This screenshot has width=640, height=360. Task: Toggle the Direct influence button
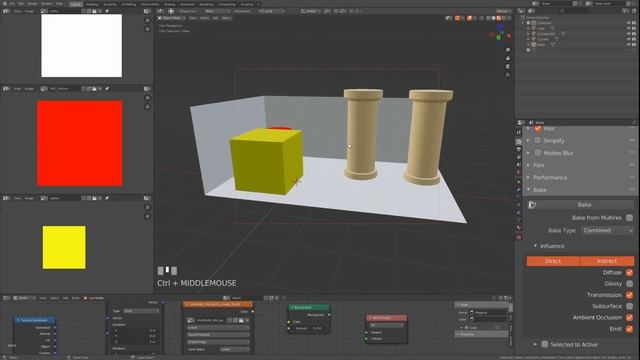click(x=553, y=261)
